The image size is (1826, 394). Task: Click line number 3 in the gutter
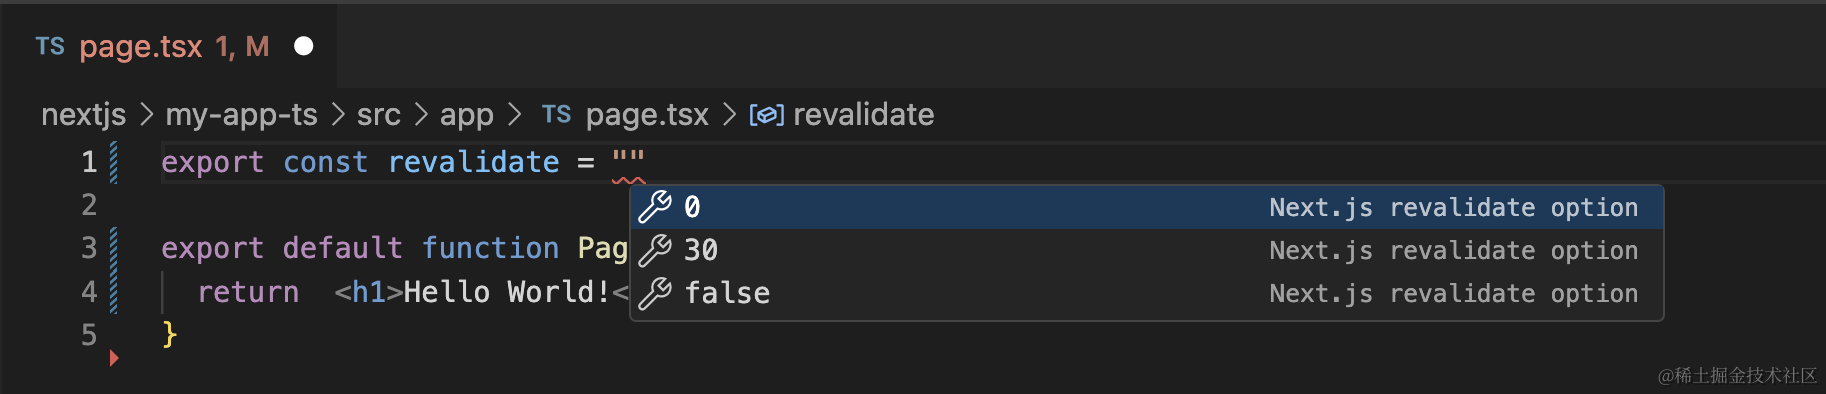point(89,248)
